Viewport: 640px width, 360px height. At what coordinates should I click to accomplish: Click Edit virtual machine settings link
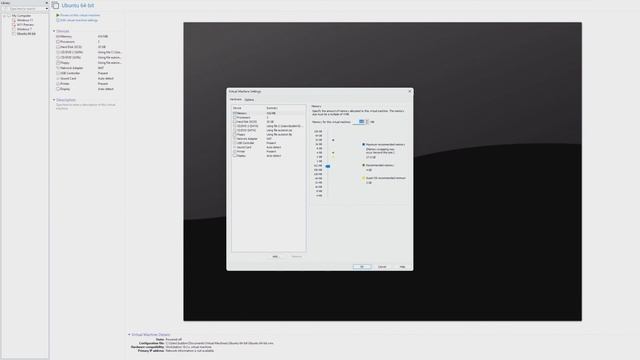coord(79,20)
